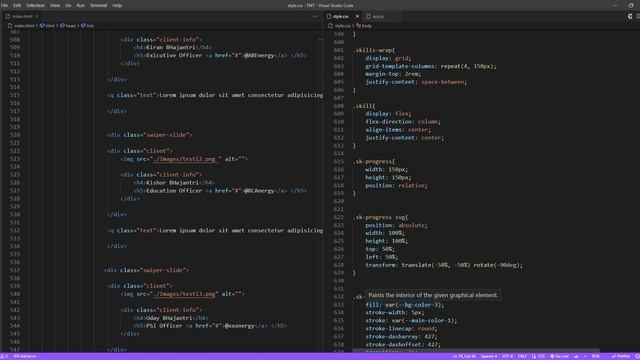This screenshot has width=640, height=360.
Task: Open the Terminal menu
Action: (98, 5)
